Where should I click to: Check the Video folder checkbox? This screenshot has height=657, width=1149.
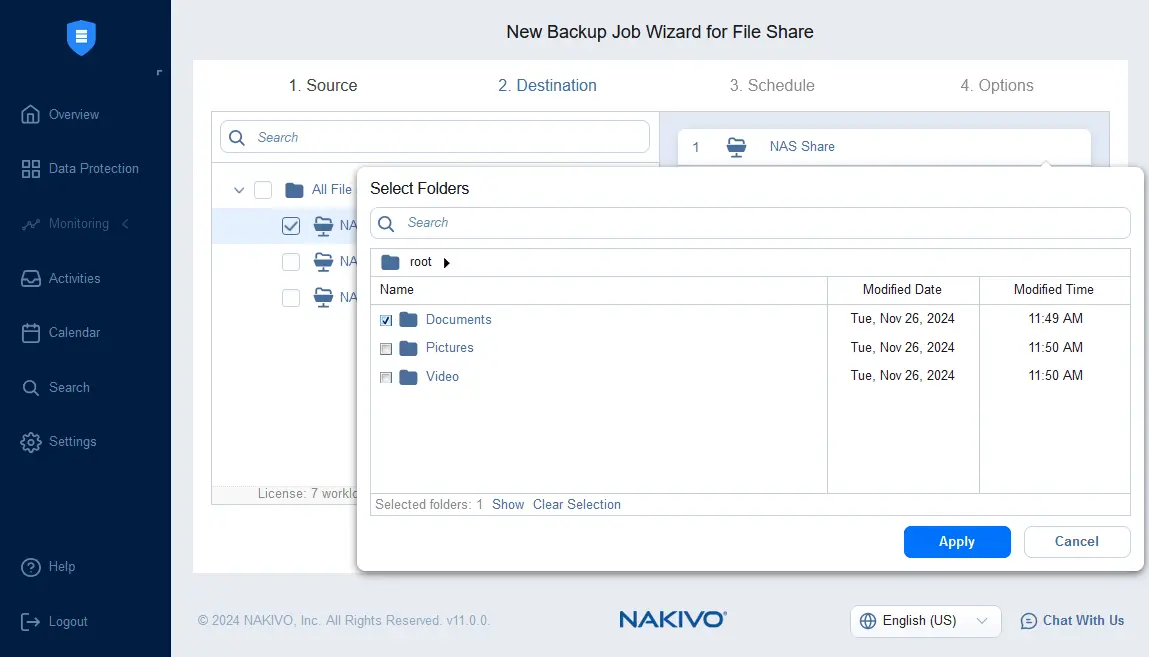[386, 377]
